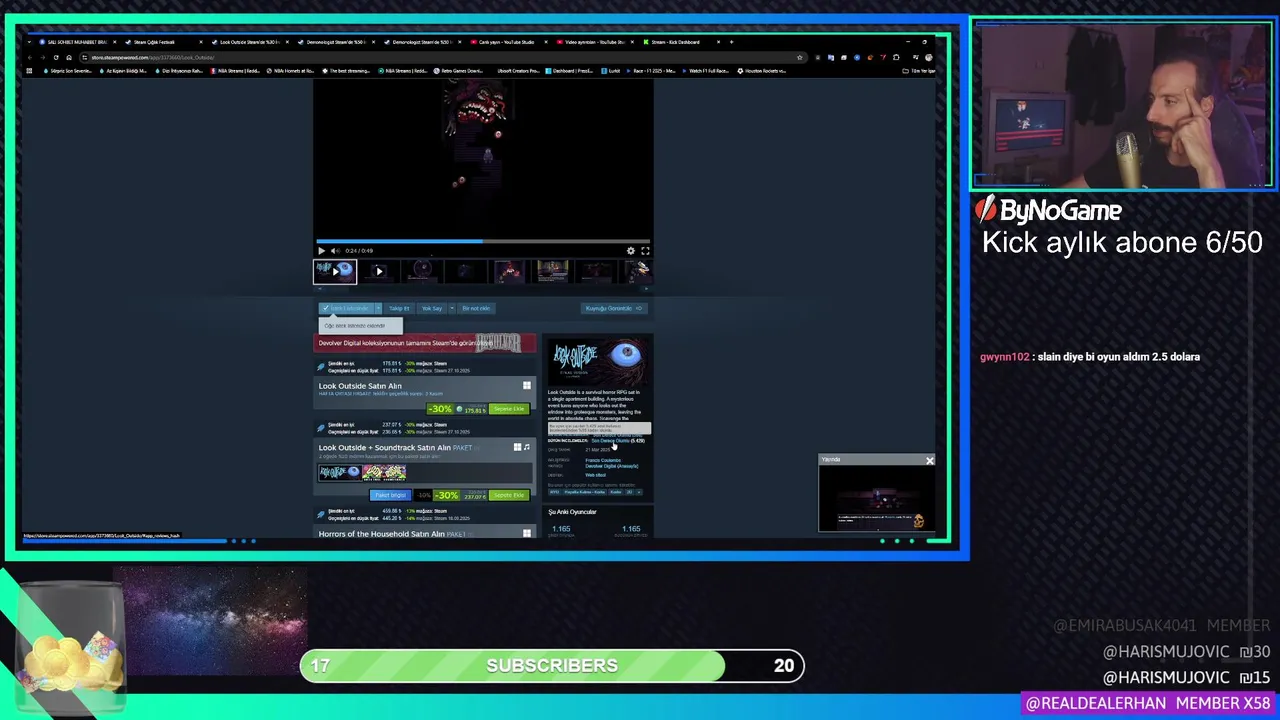Play the trailer video
Screen dimensions: 1280x720
tap(321, 251)
